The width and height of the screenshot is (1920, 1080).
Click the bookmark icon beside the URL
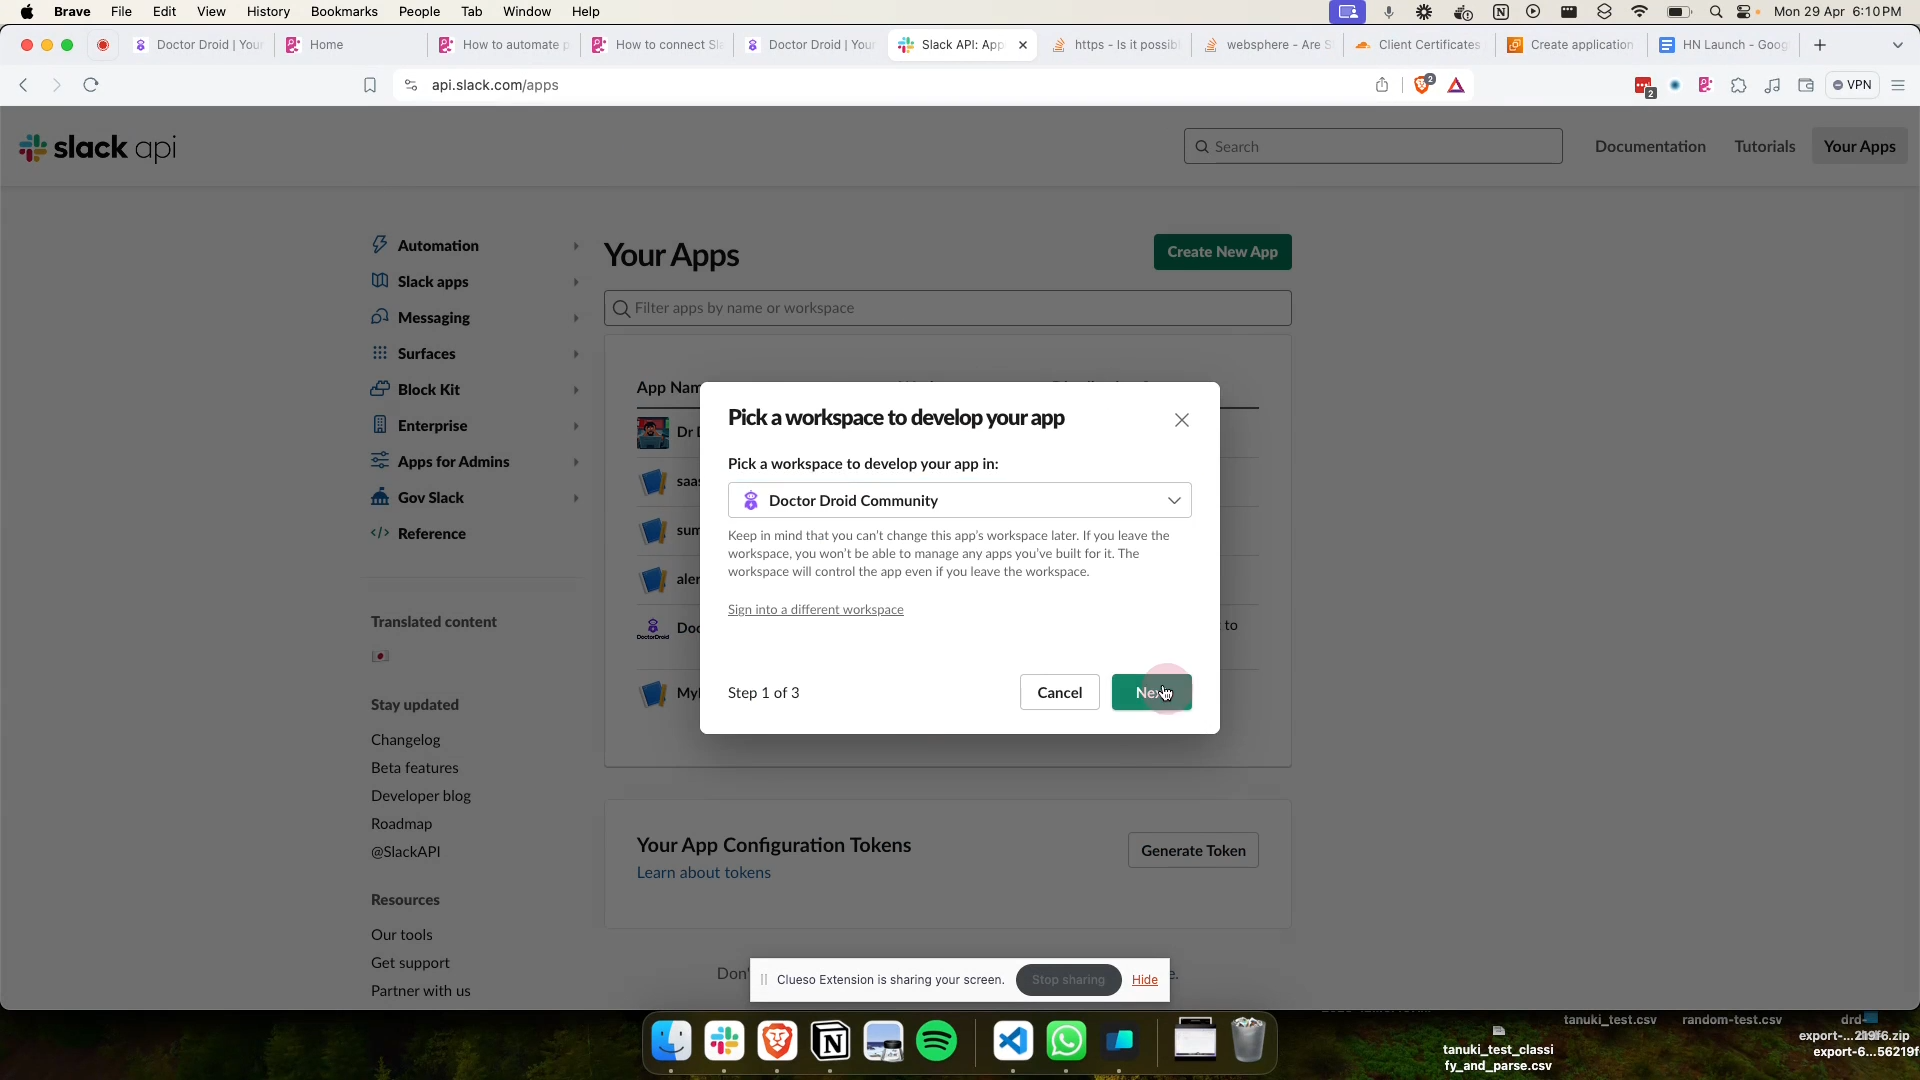pos(370,85)
